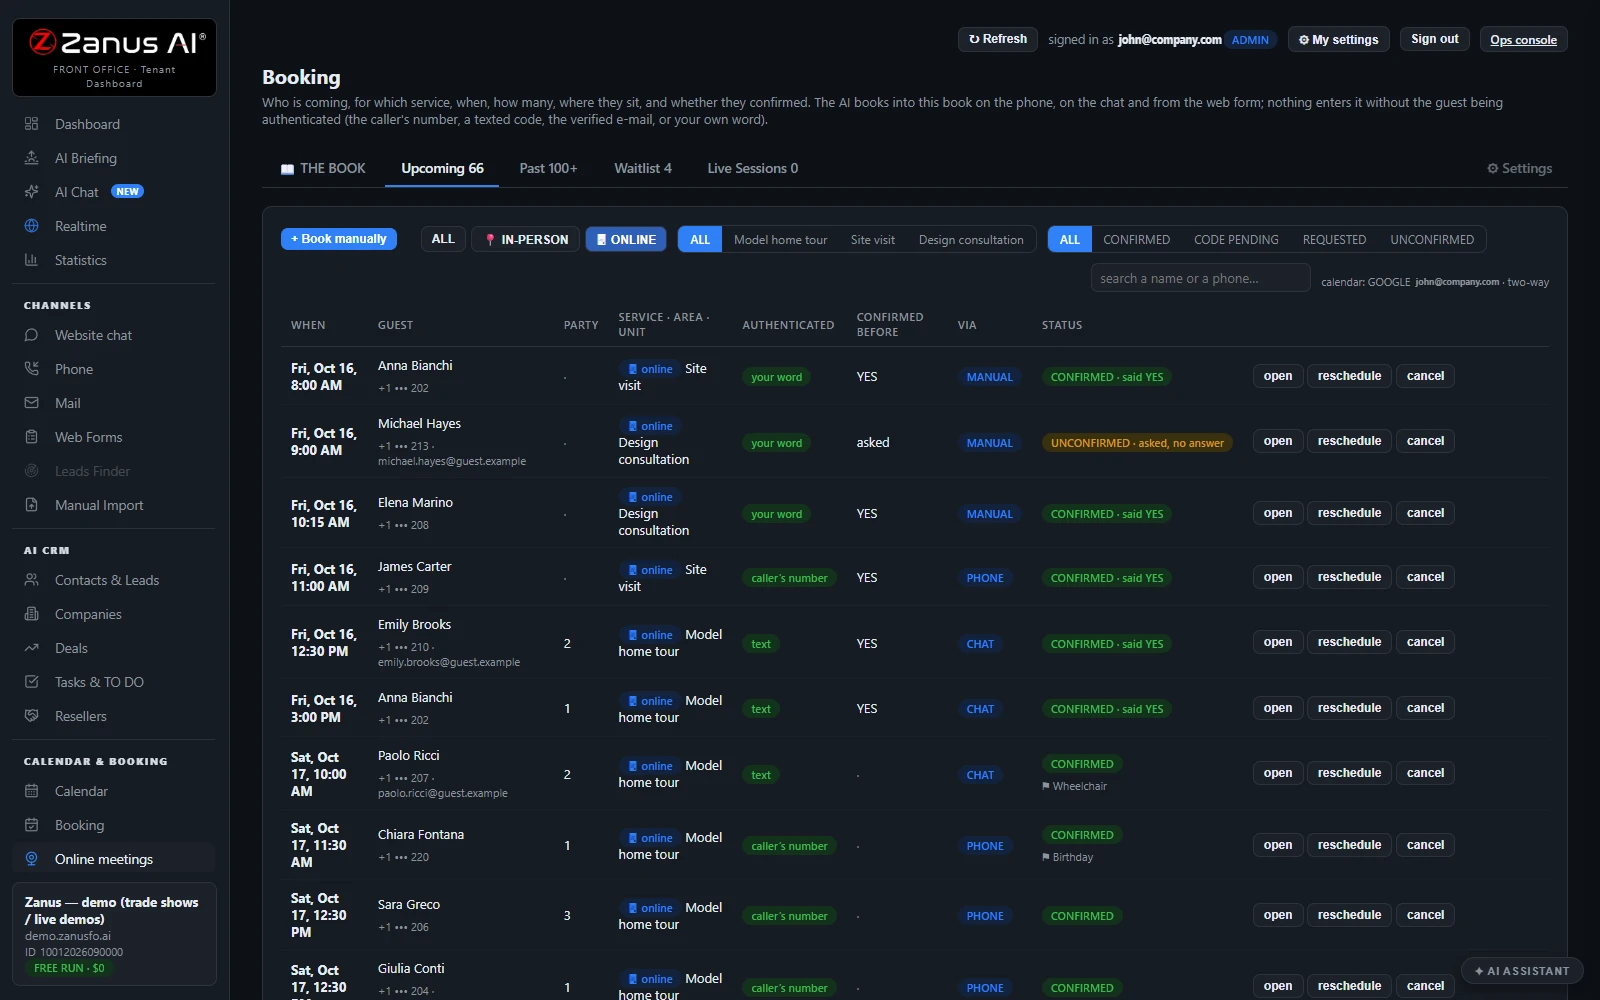The height and width of the screenshot is (1000, 1600).
Task: Open Statistics chart icon
Action: (x=31, y=260)
